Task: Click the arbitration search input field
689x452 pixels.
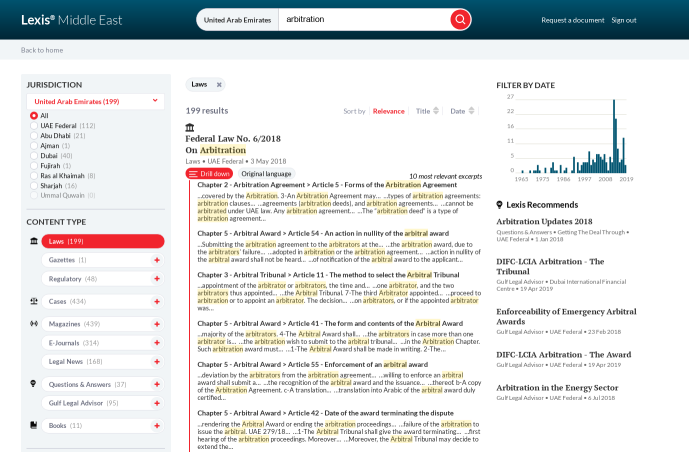Action: point(364,19)
